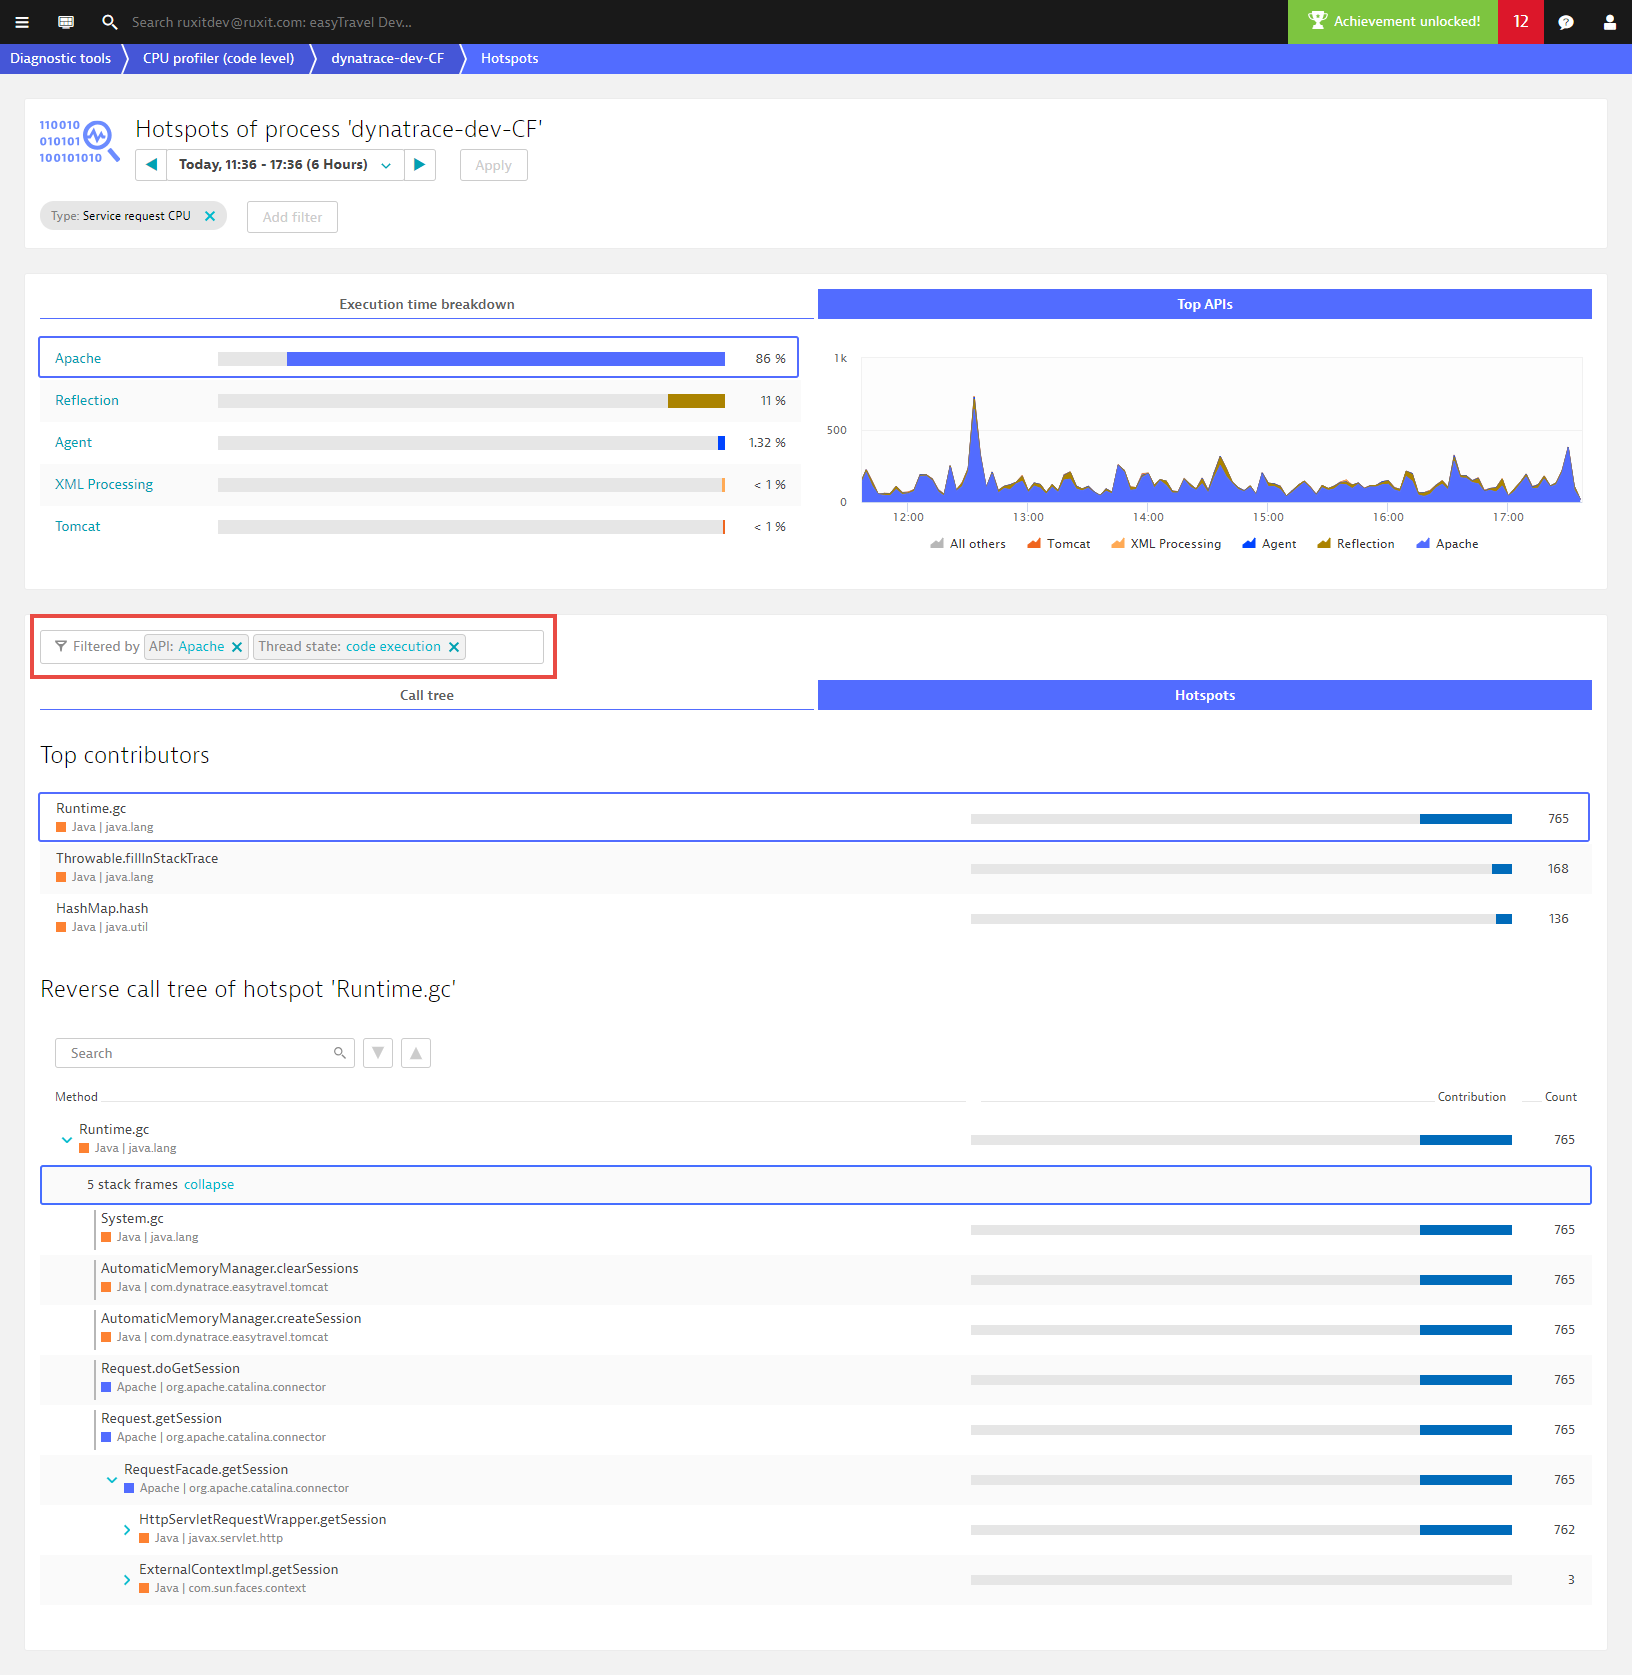Screen dimensions: 1632x1675
Task: Toggle Apache legend entry in chart
Action: [x=1447, y=544]
